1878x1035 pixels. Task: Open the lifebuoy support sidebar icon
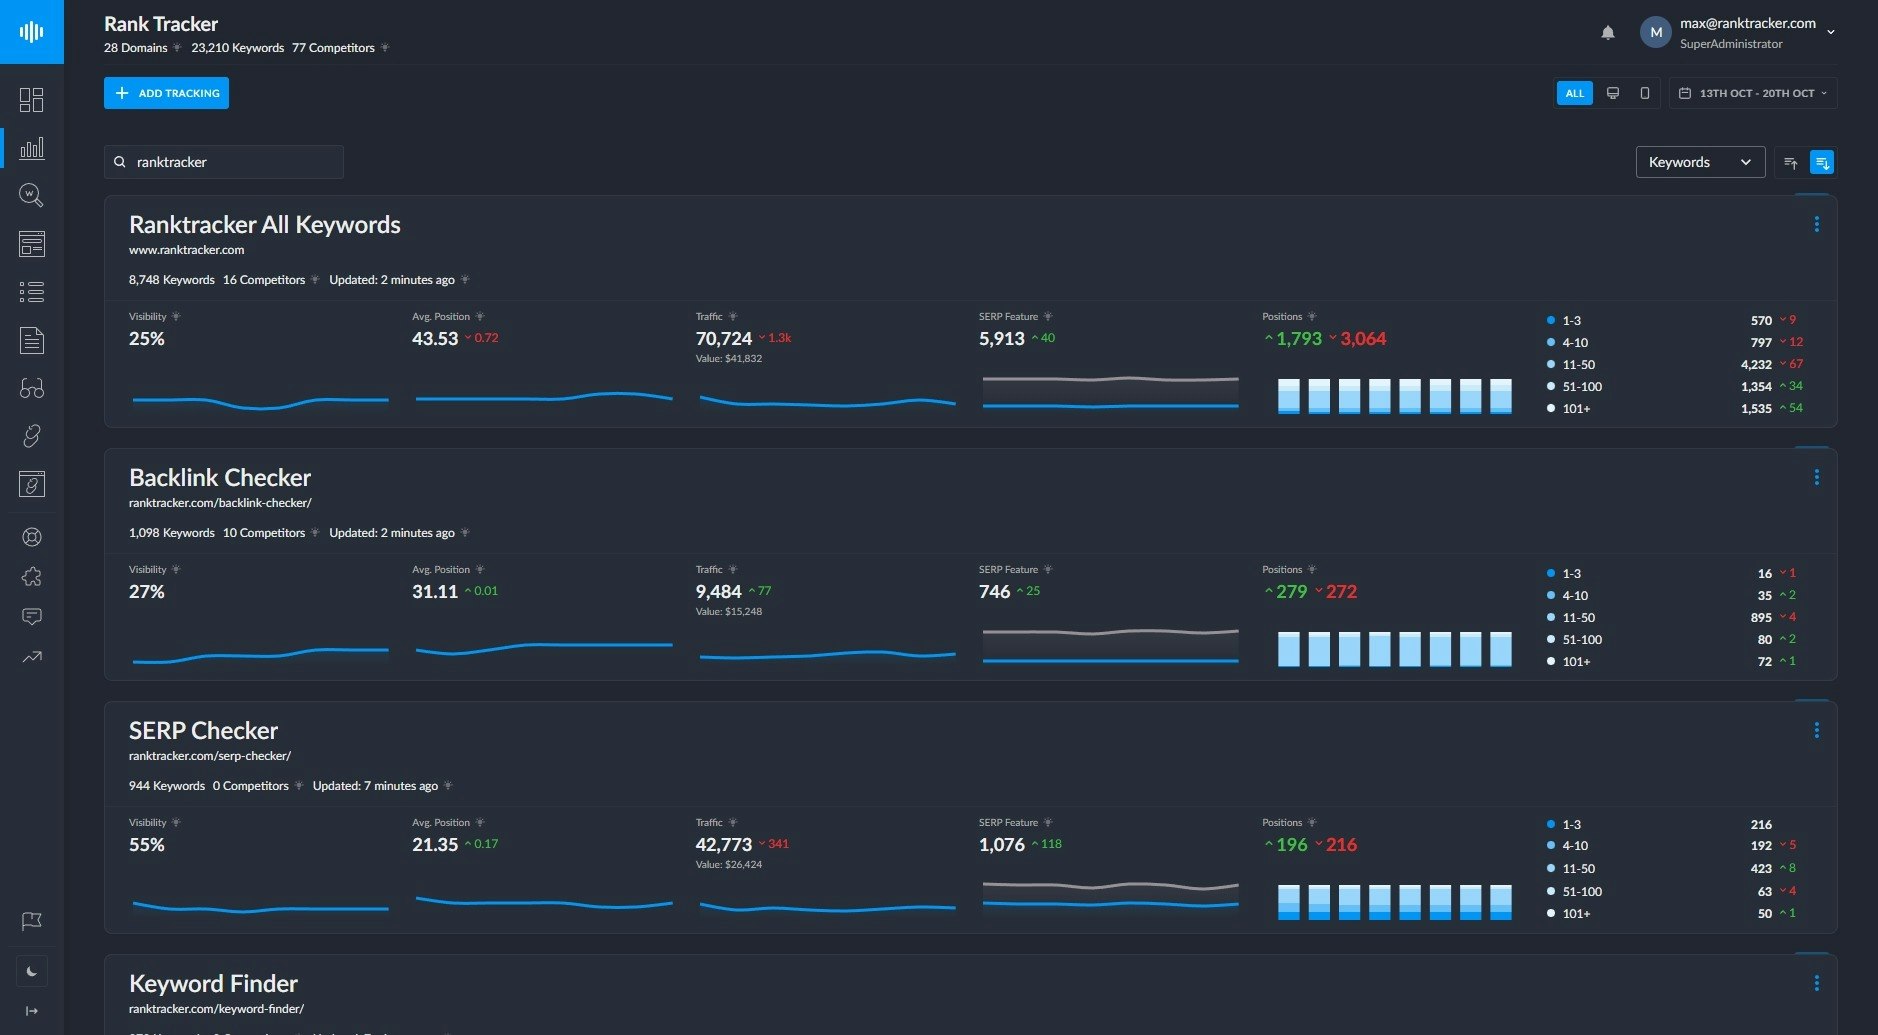tap(32, 537)
